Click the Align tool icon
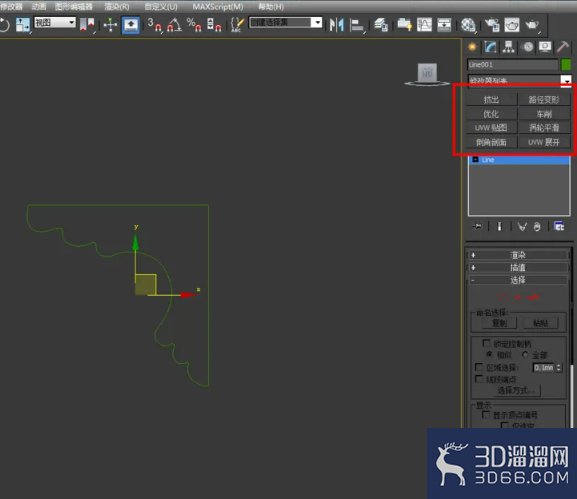The image size is (577, 499). (357, 25)
